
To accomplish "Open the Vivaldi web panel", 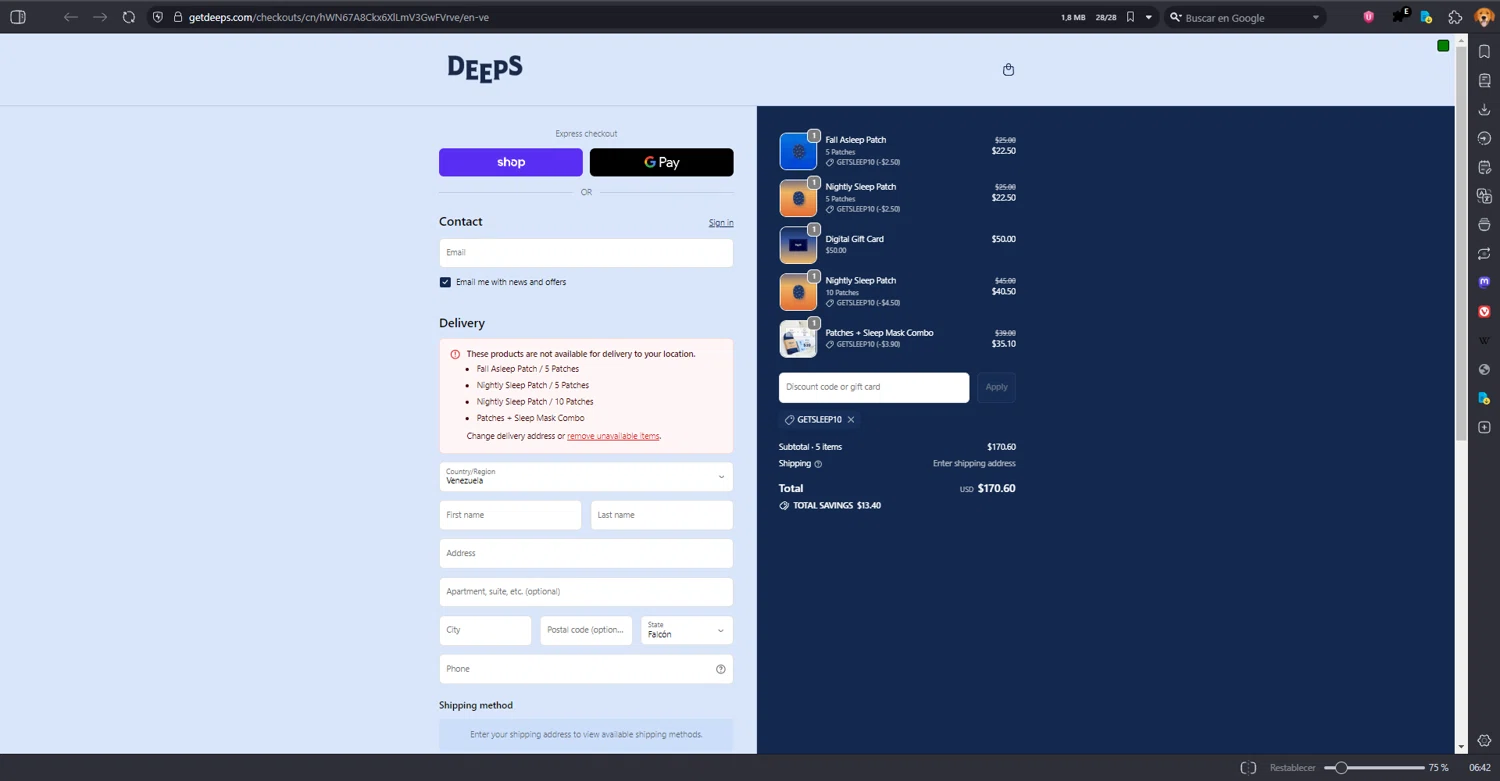I will [x=1484, y=312].
